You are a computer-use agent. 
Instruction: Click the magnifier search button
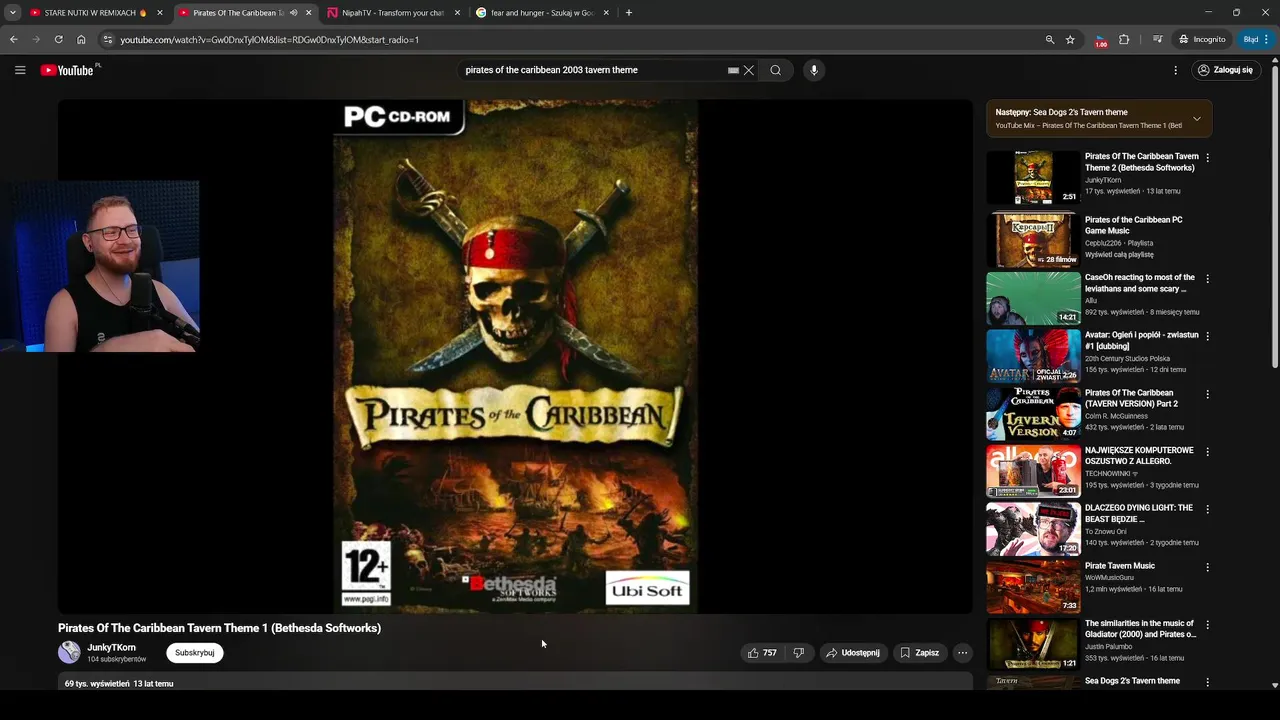[x=775, y=70]
